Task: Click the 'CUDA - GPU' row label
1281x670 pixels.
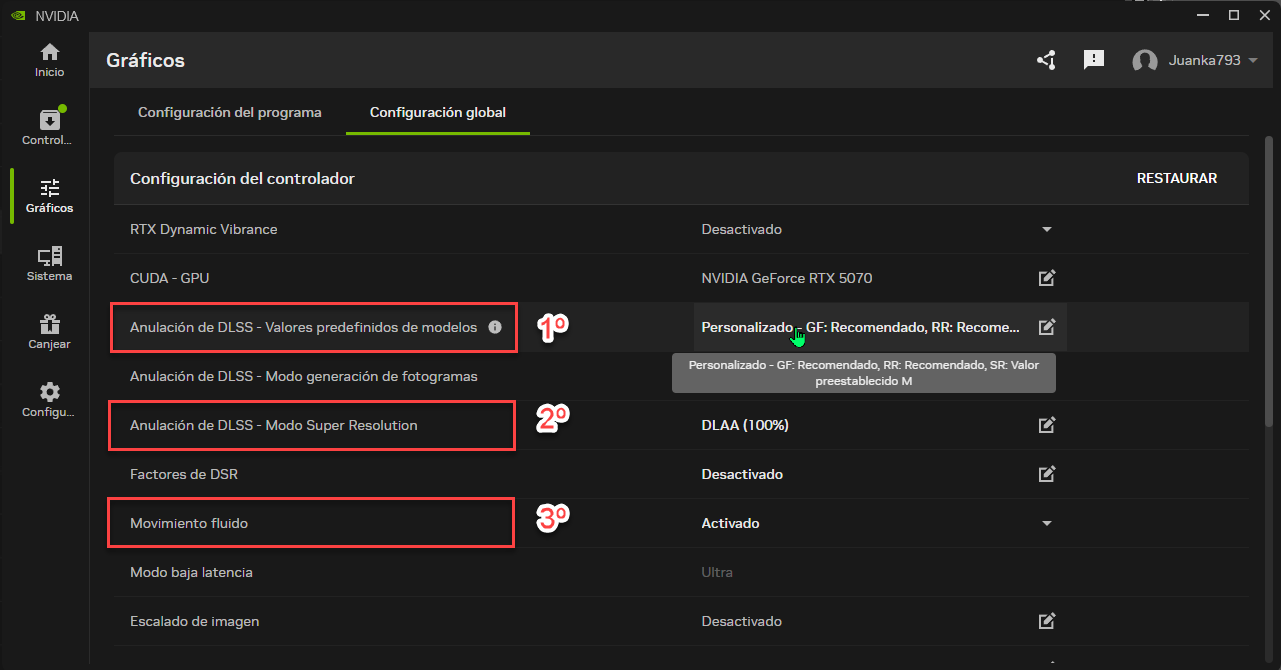Action: 170,278
